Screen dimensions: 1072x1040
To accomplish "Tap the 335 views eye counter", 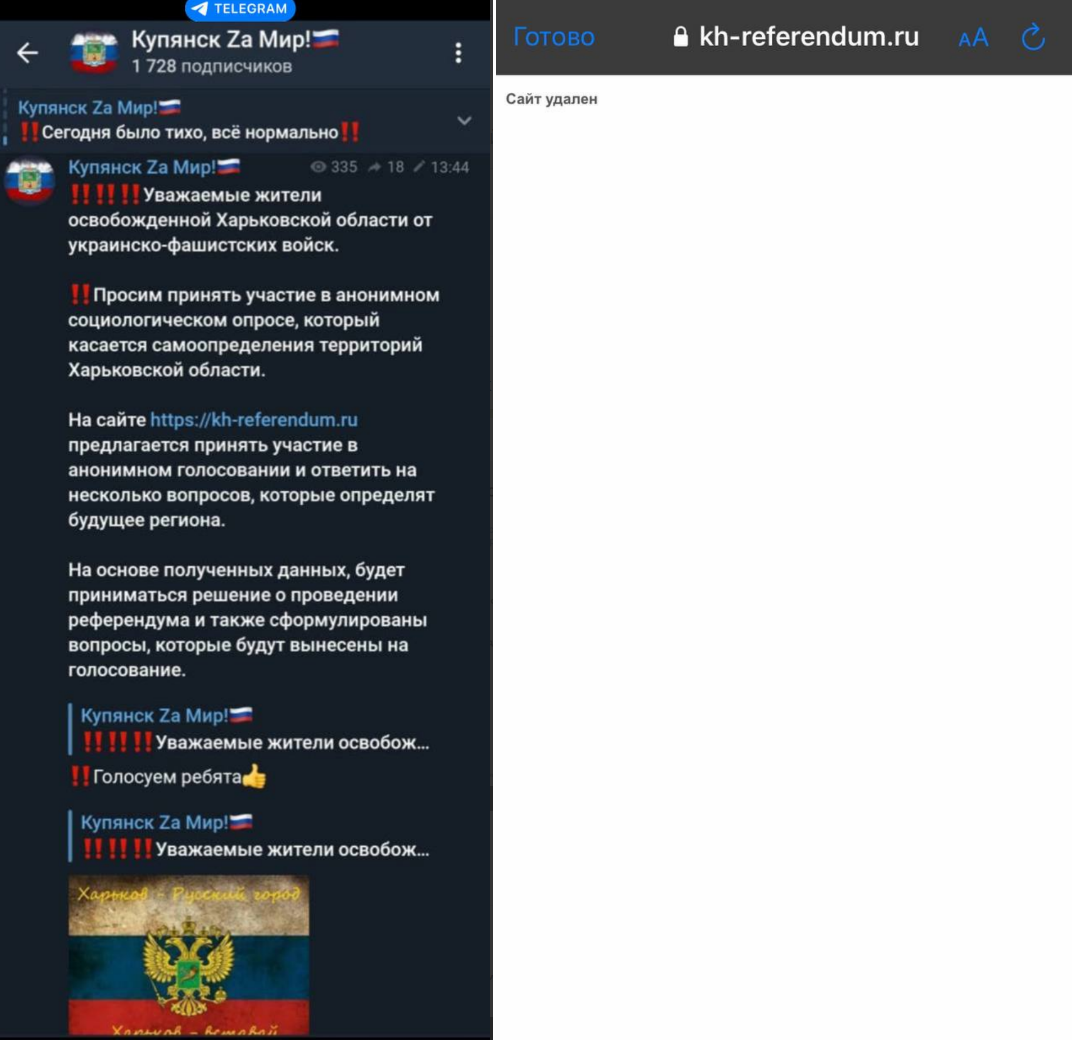I will click(x=334, y=168).
